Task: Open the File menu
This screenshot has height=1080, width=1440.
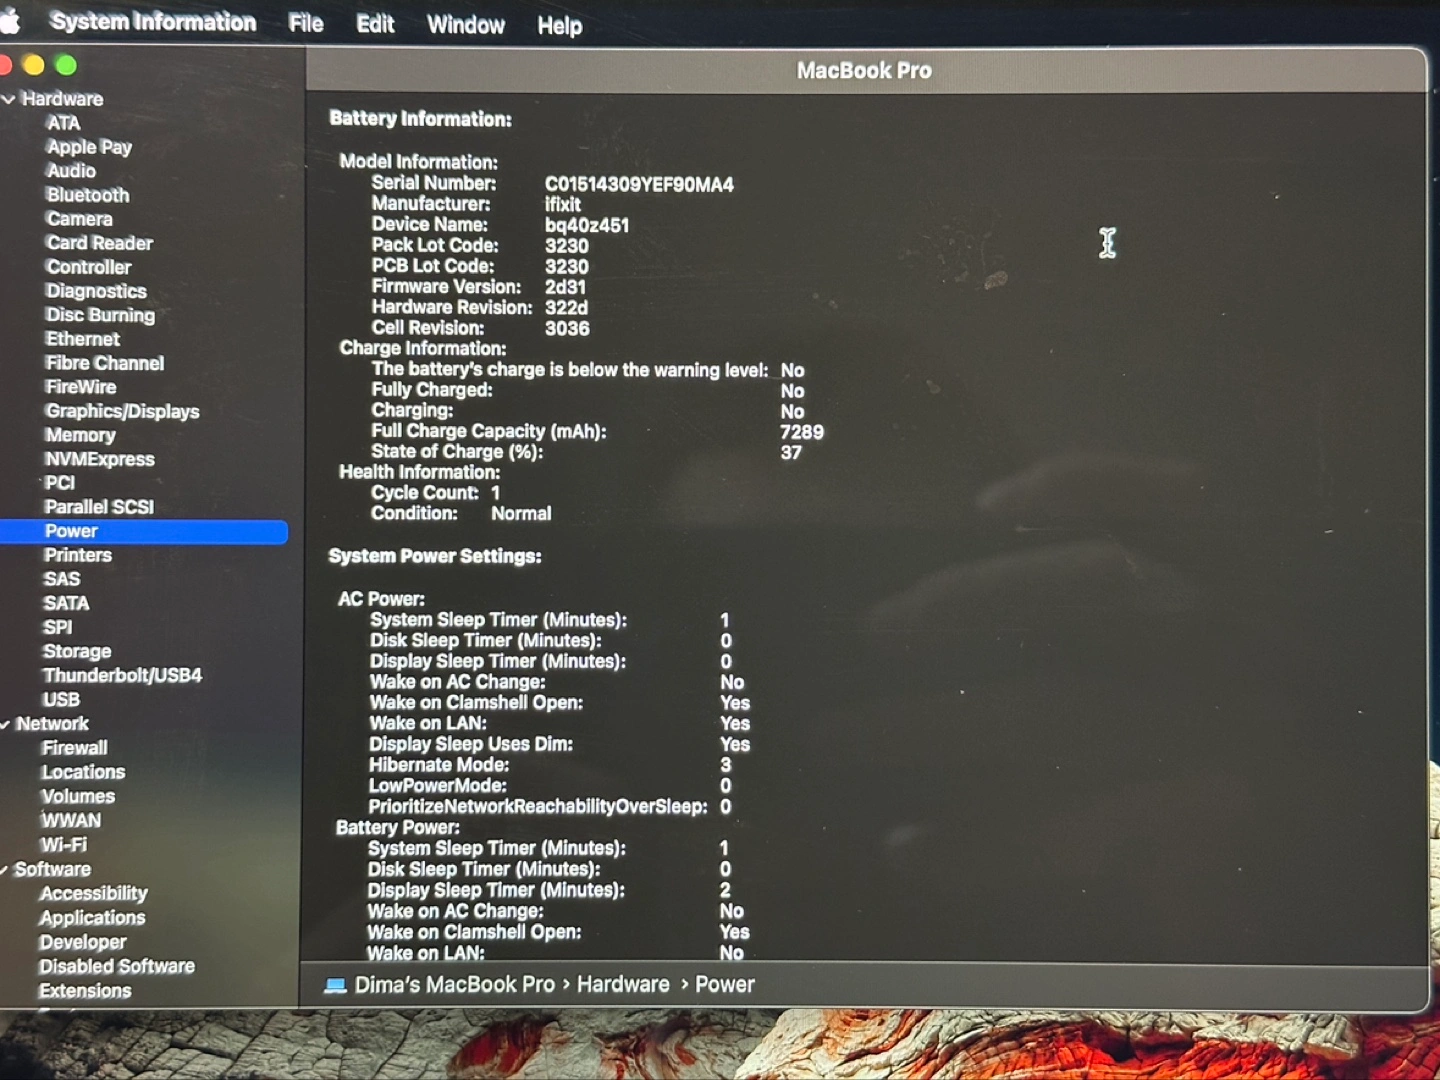Action: pyautogui.click(x=305, y=24)
